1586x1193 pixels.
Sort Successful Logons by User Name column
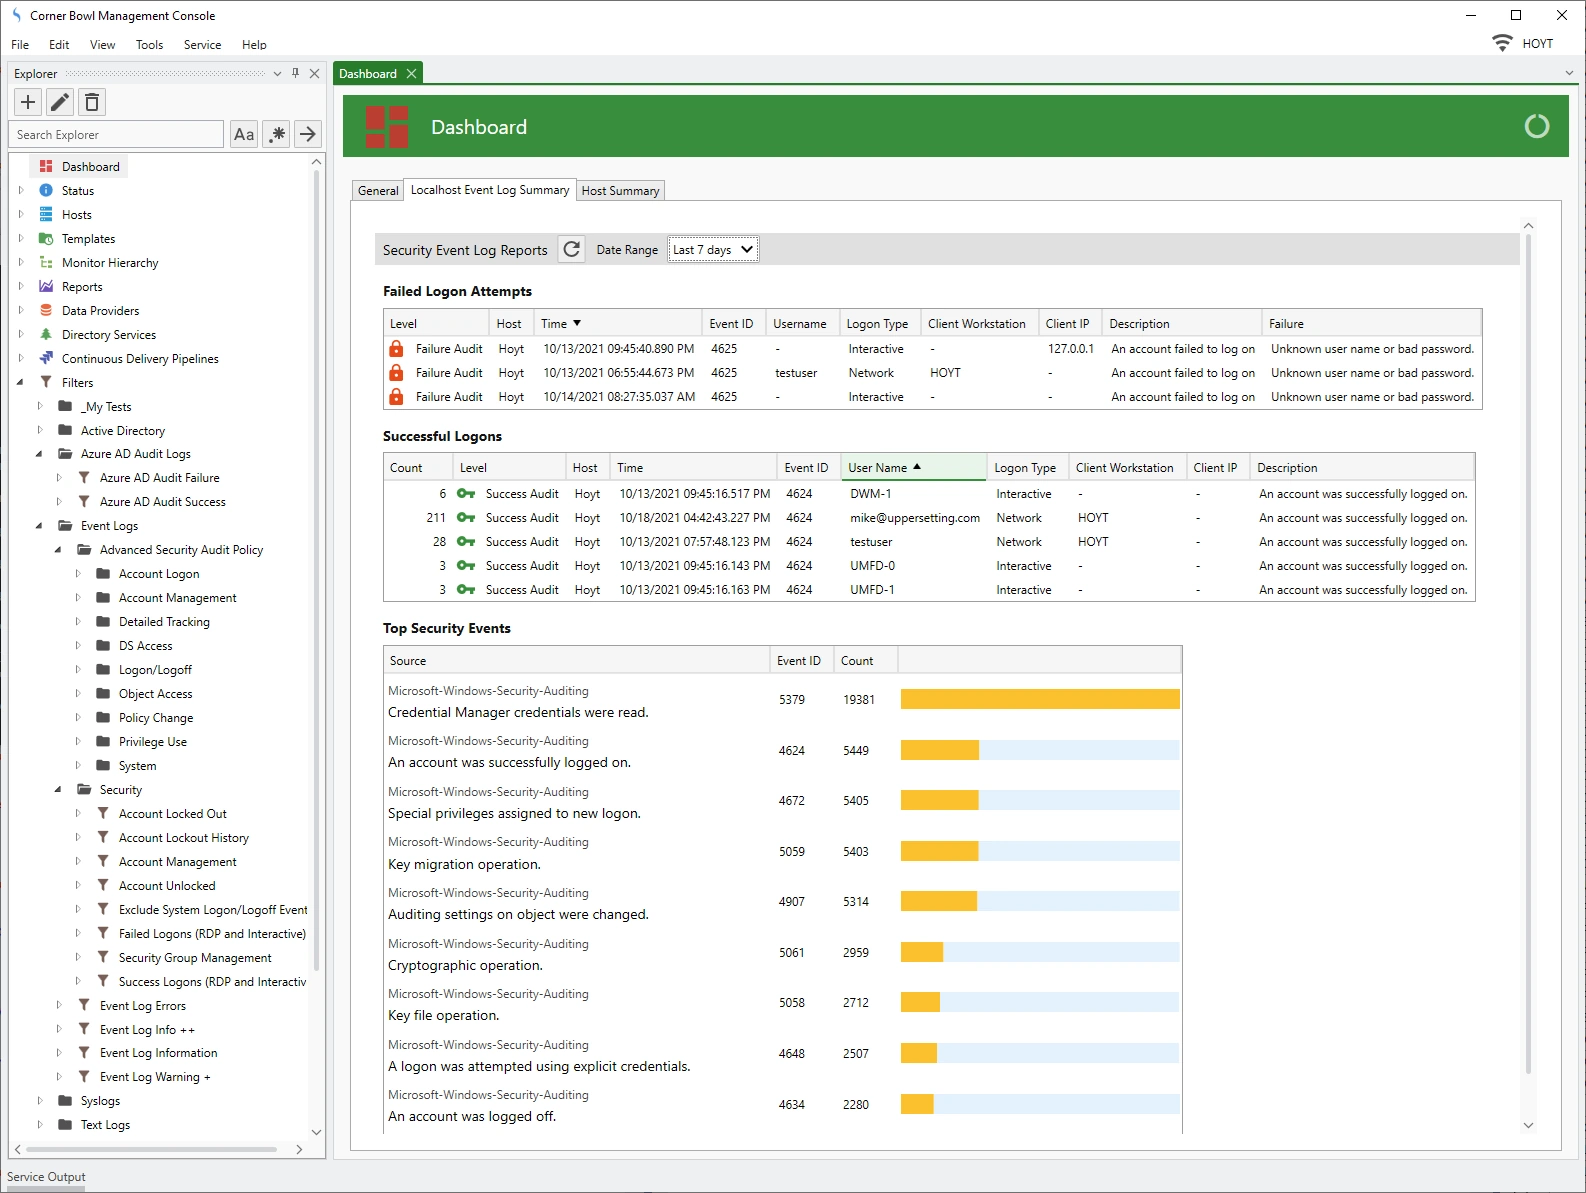pyautogui.click(x=913, y=467)
